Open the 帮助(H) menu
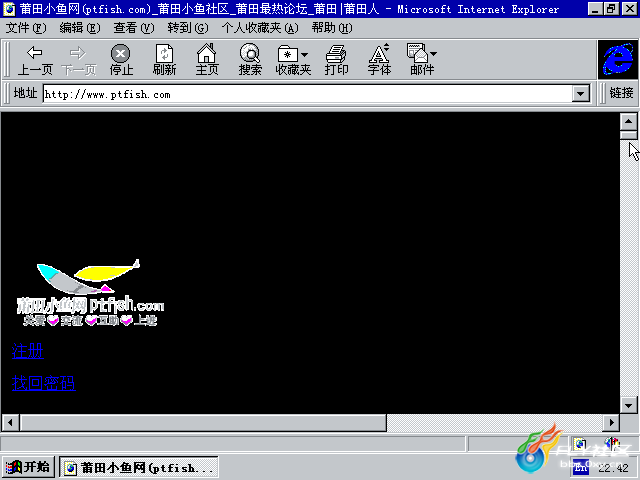This screenshot has width=640, height=480. [331, 28]
